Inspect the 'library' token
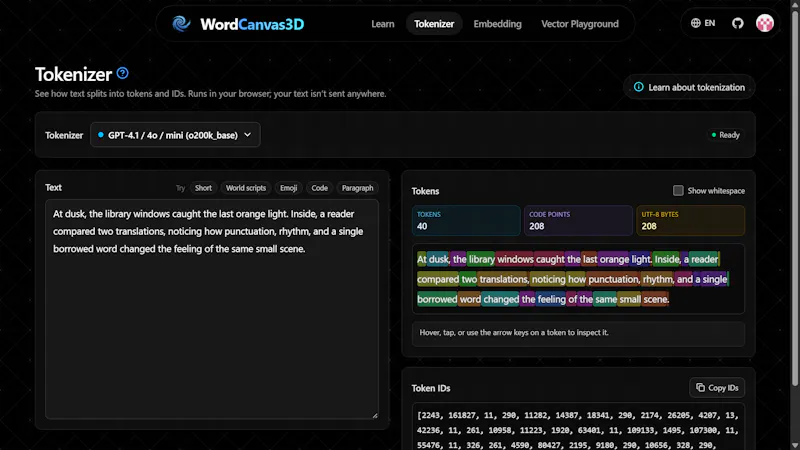This screenshot has width=800, height=450. click(481, 259)
